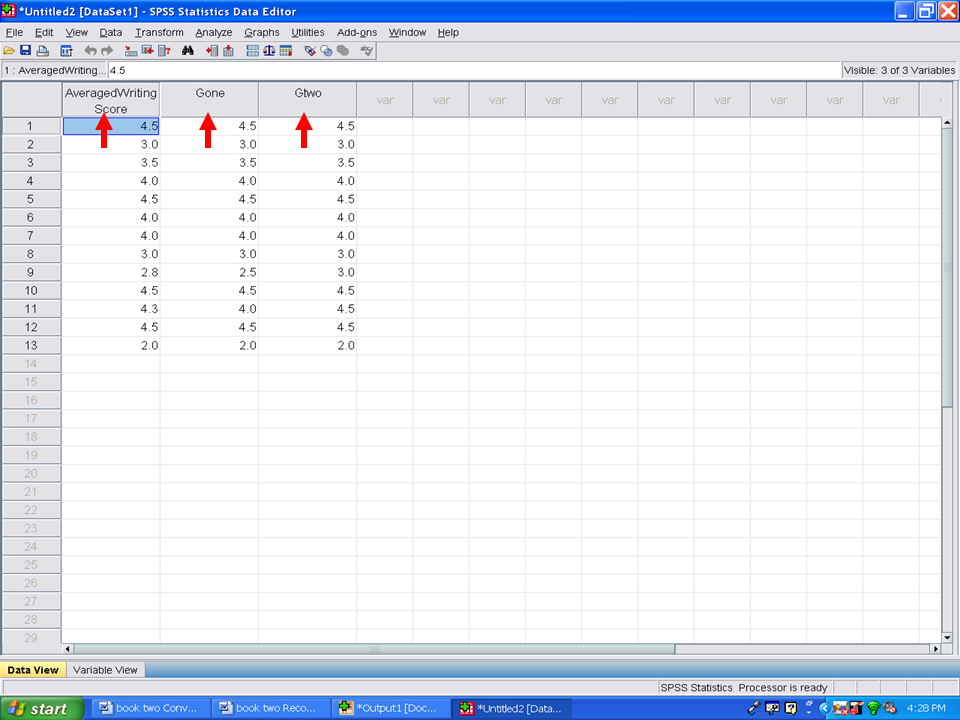Viewport: 960px width, 720px height.
Task: Click the Weight Cases scale icon
Action: [269, 50]
